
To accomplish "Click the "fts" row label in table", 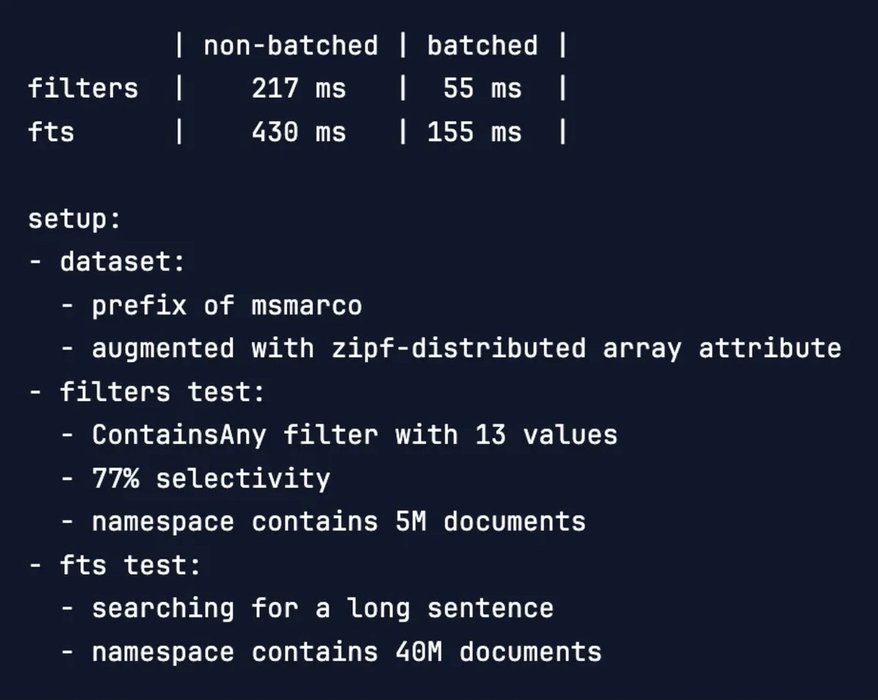I will [51, 132].
